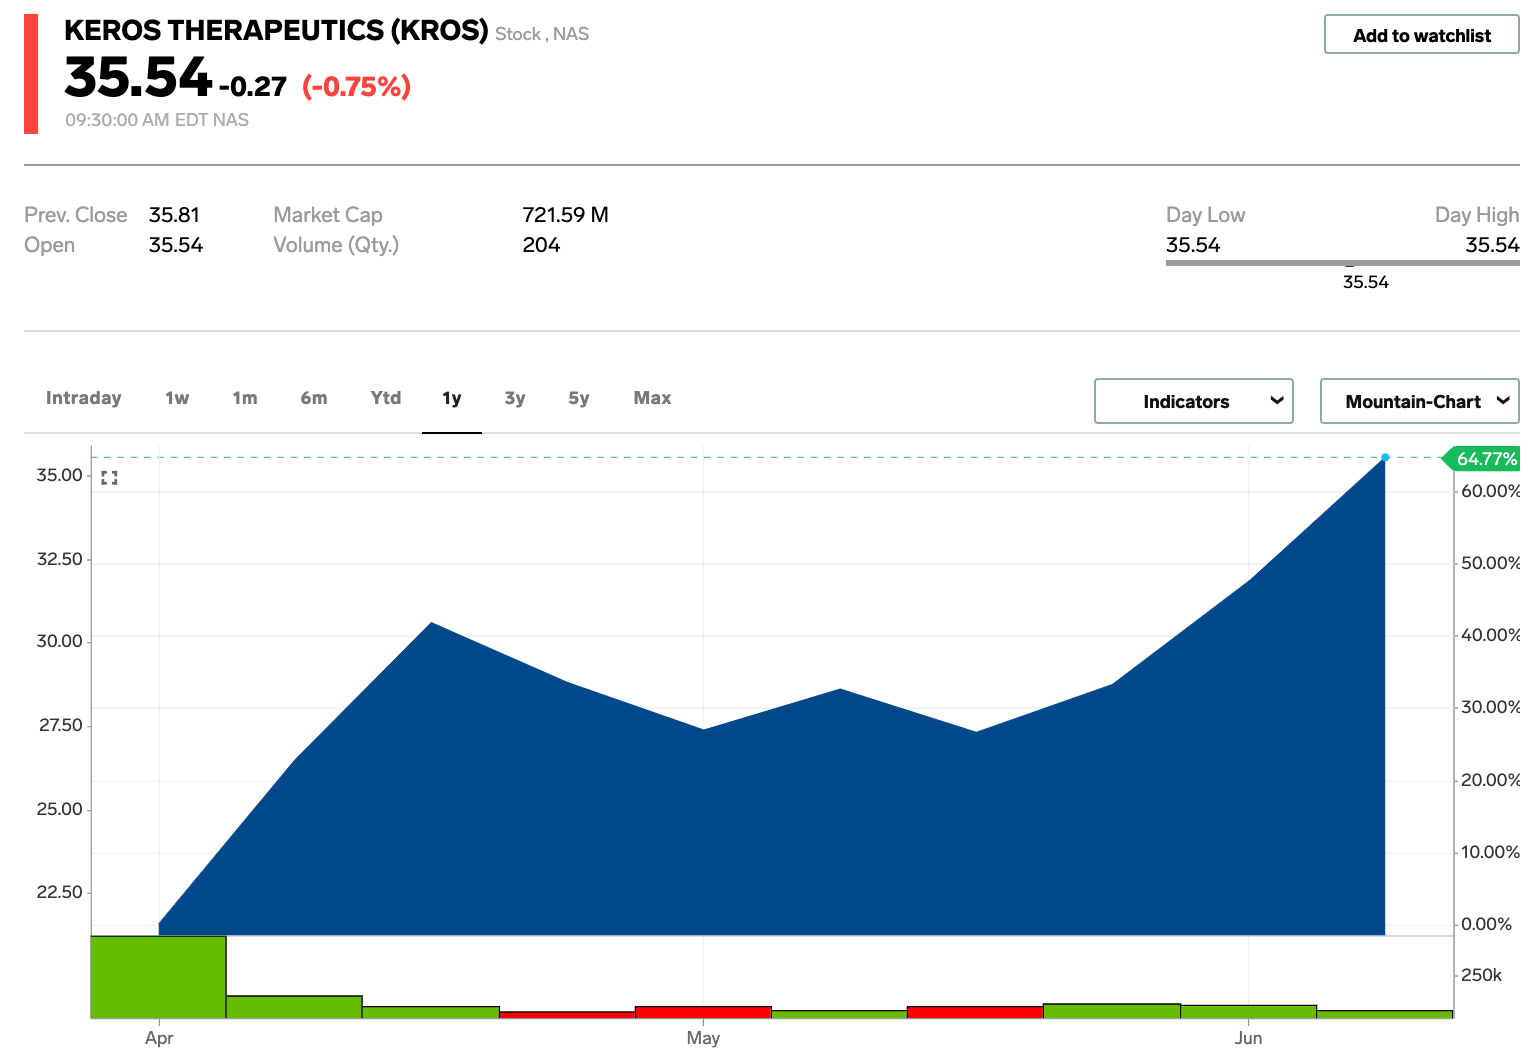Screen dimensions: 1534x1050
Task: Click the fullscreen expand chart icon
Action: (x=109, y=478)
